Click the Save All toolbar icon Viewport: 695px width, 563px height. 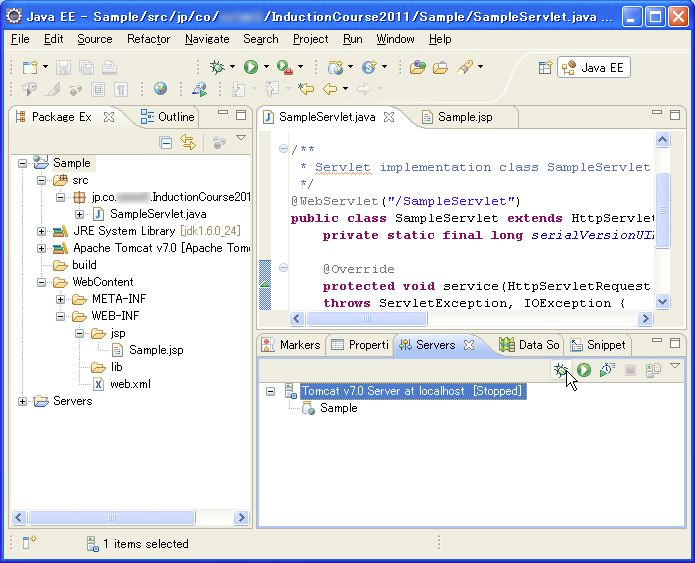pyautogui.click(x=86, y=67)
